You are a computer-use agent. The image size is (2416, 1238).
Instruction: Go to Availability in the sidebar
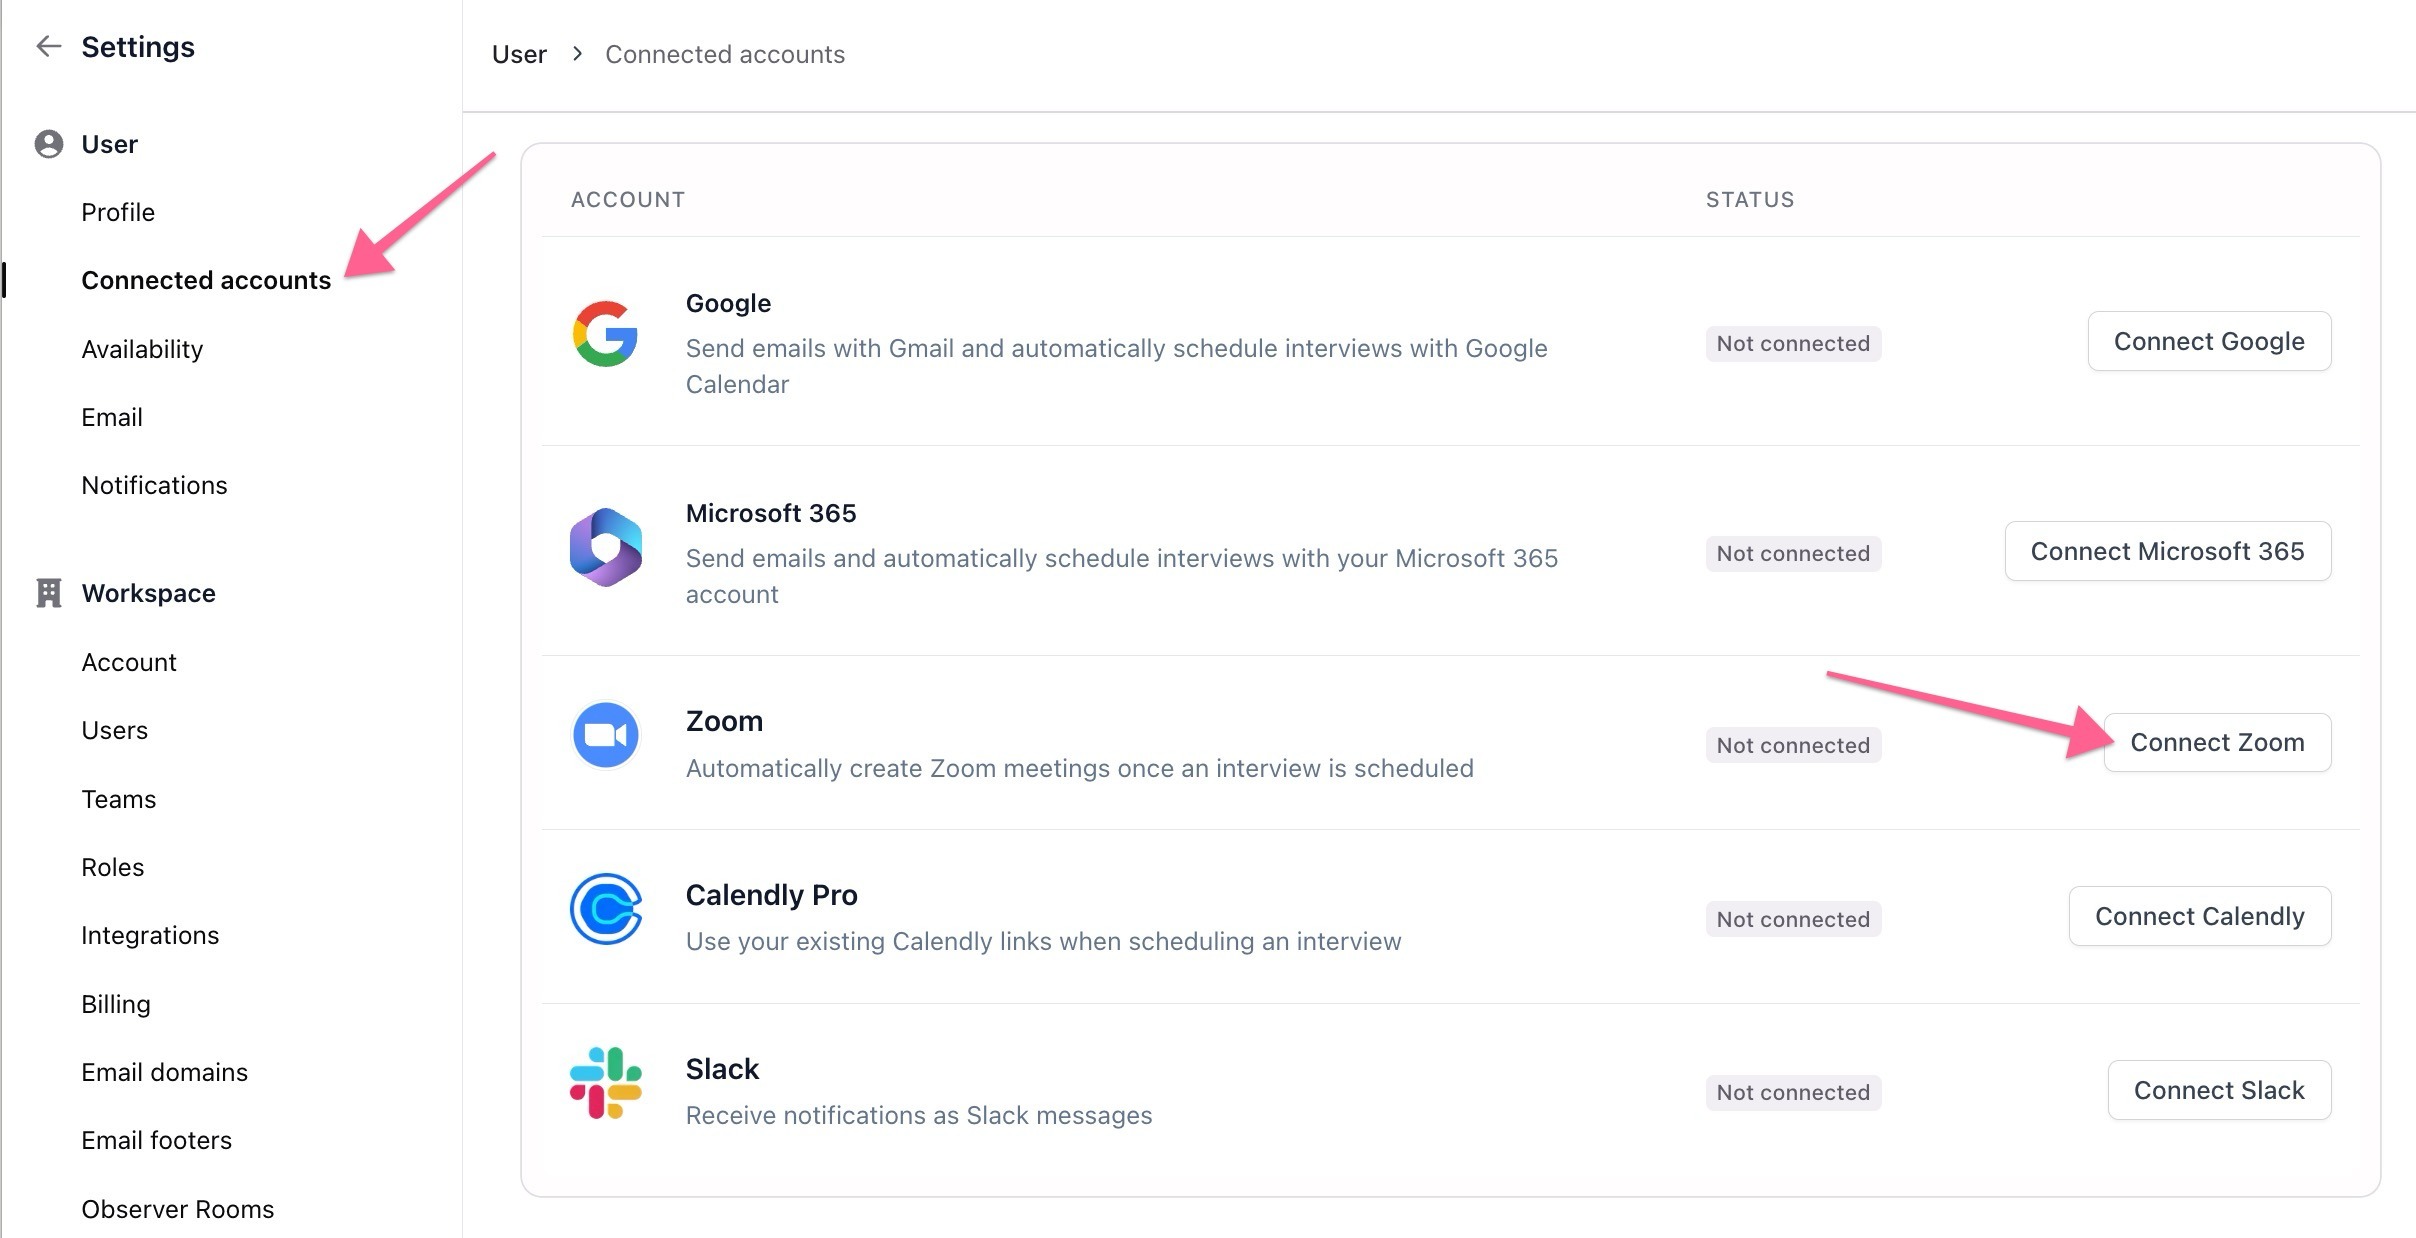coord(142,349)
